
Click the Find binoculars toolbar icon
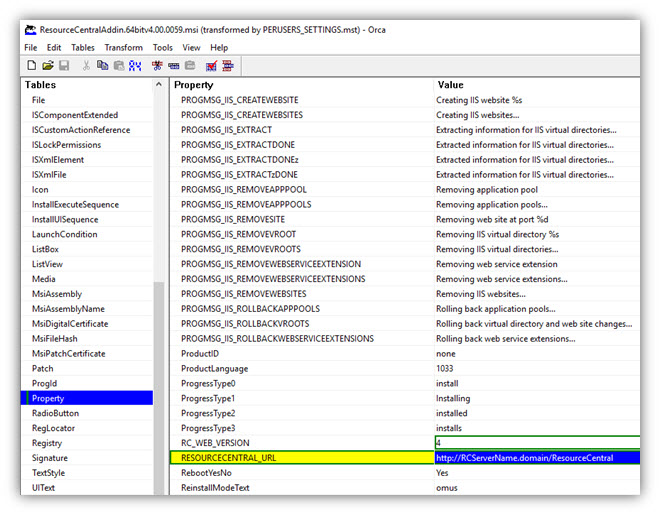click(135, 65)
